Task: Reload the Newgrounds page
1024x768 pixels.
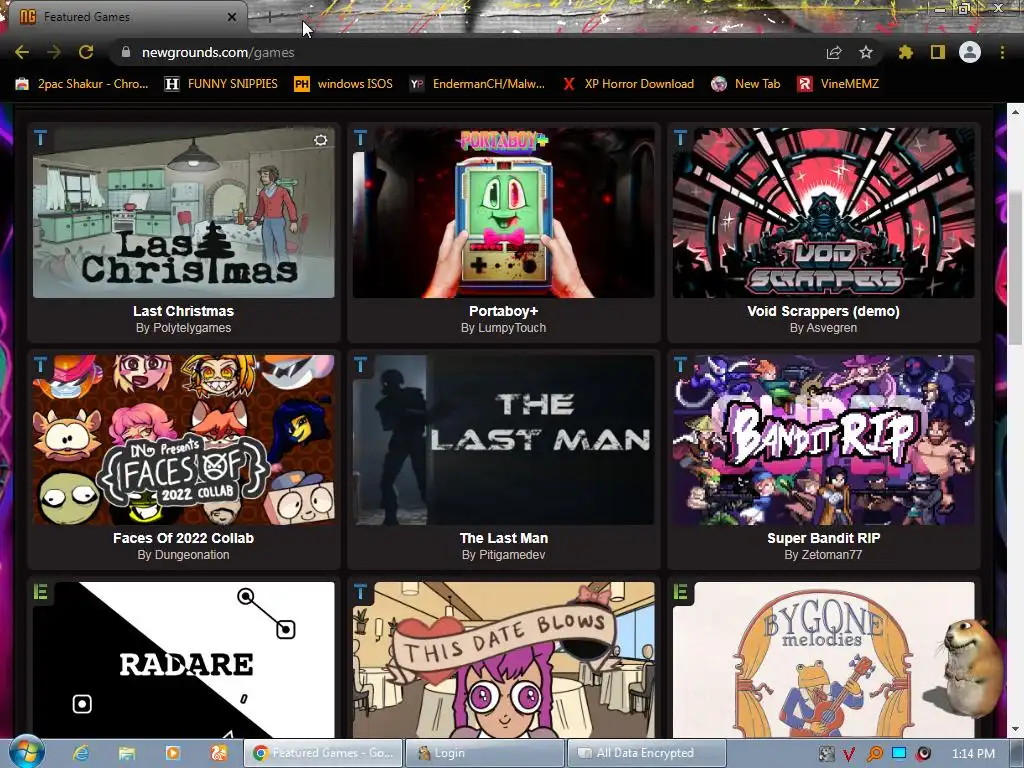Action: pos(86,52)
